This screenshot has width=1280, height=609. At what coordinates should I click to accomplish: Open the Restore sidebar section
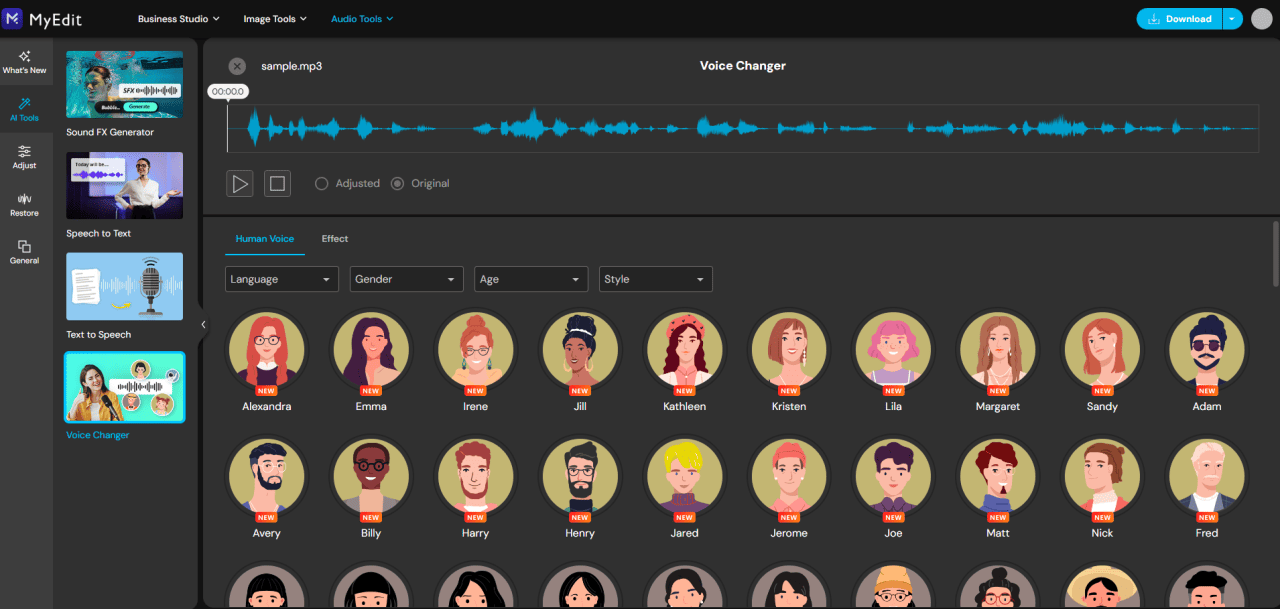pyautogui.click(x=24, y=204)
